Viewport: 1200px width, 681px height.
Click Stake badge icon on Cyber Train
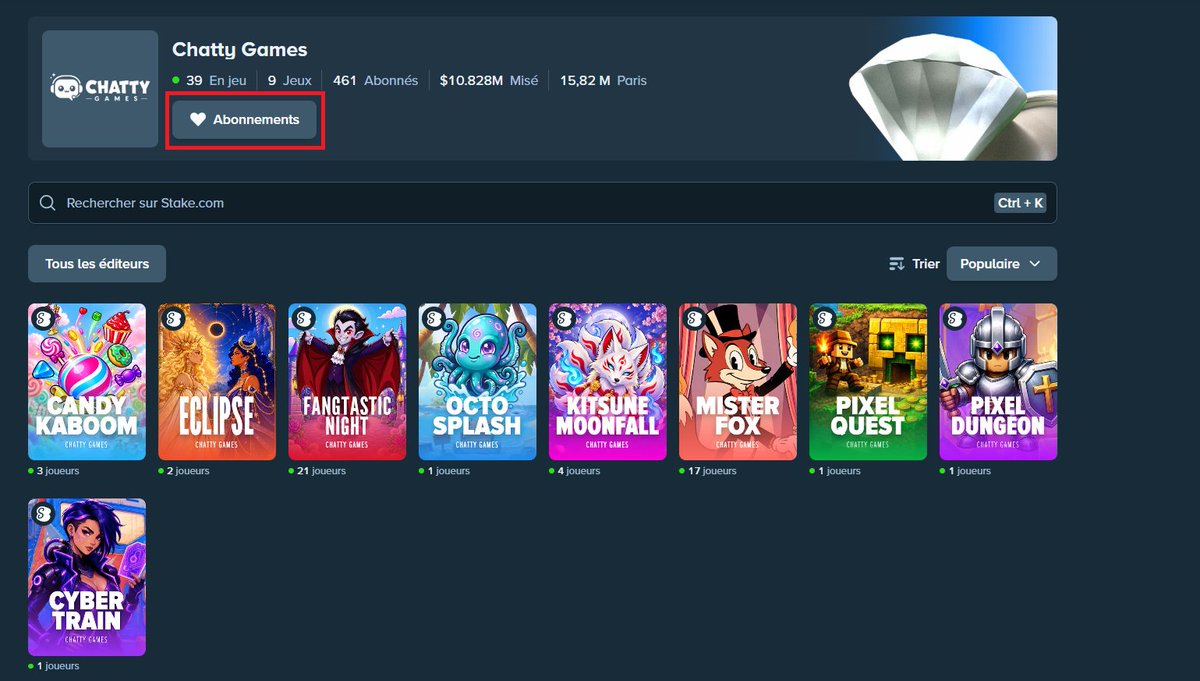(43, 514)
